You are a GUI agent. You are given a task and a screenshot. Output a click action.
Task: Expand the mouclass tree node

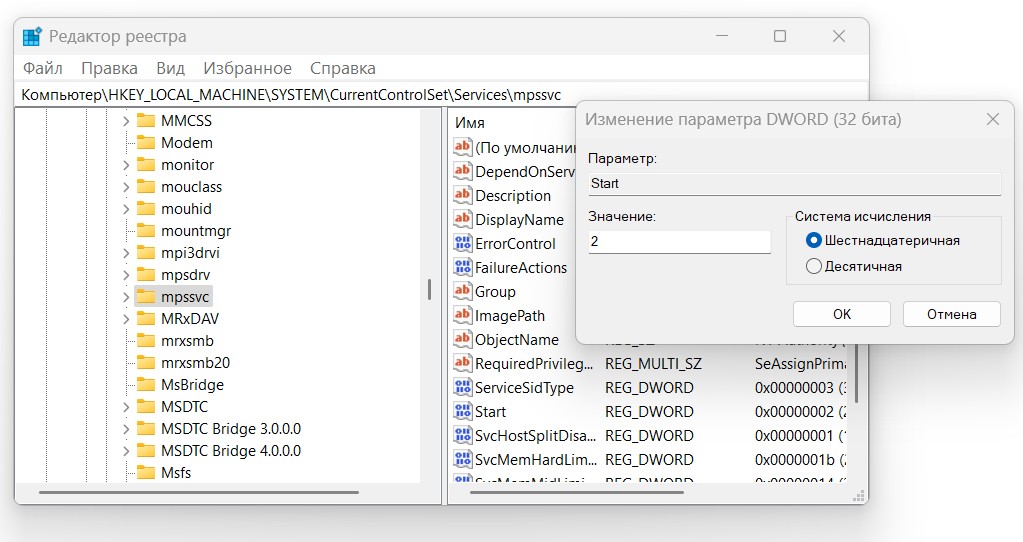click(x=126, y=187)
